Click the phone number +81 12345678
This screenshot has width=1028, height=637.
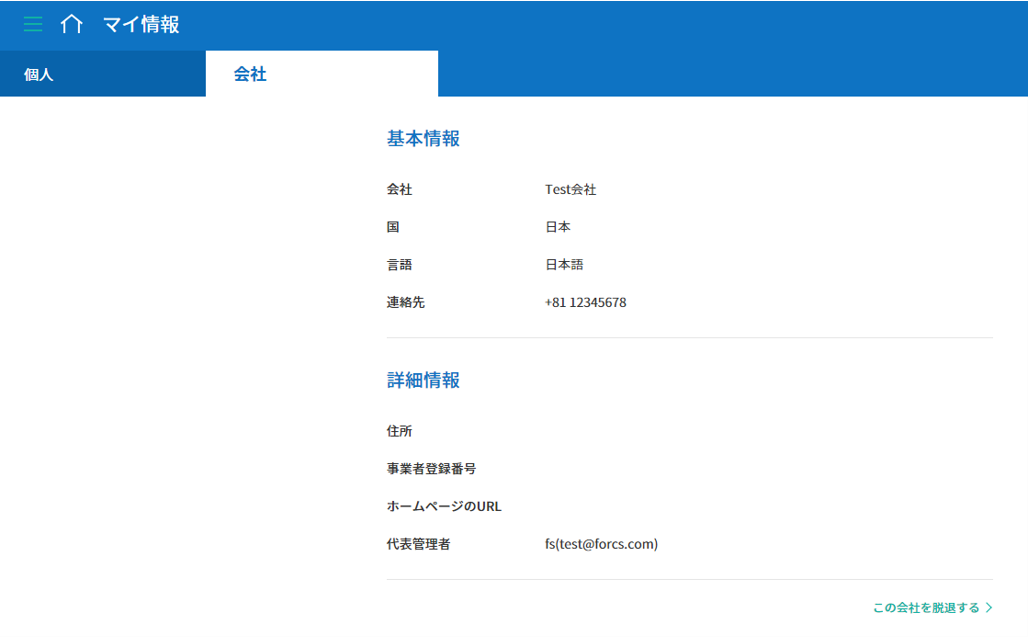[585, 302]
